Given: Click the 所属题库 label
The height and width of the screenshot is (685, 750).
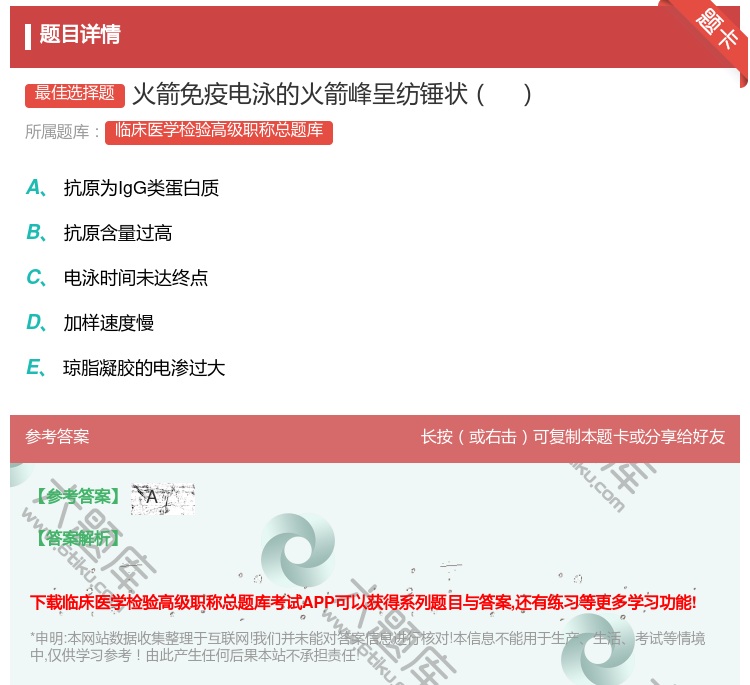Looking at the screenshot, I should pos(62,132).
